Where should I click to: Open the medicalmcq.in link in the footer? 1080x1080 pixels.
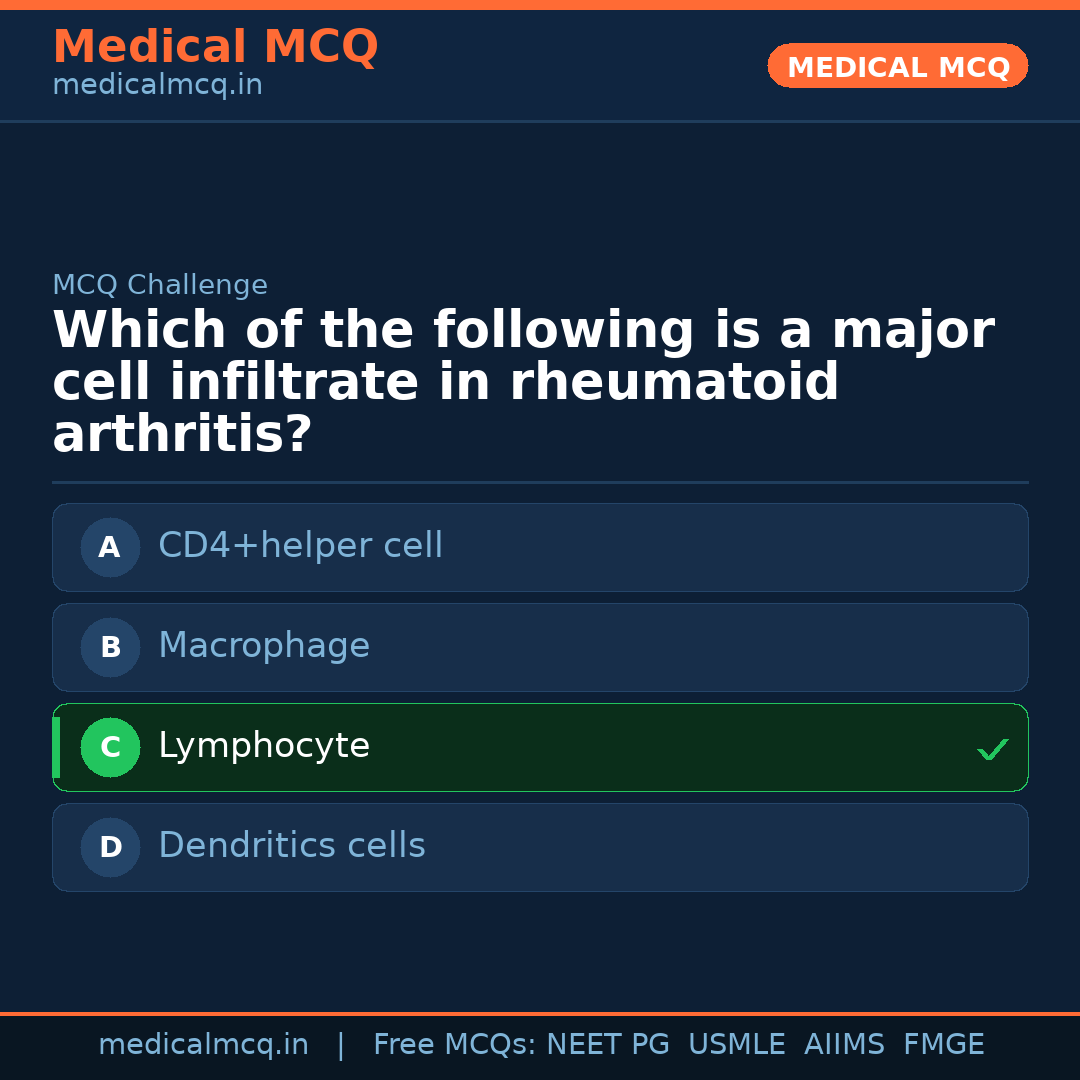coord(203,1045)
